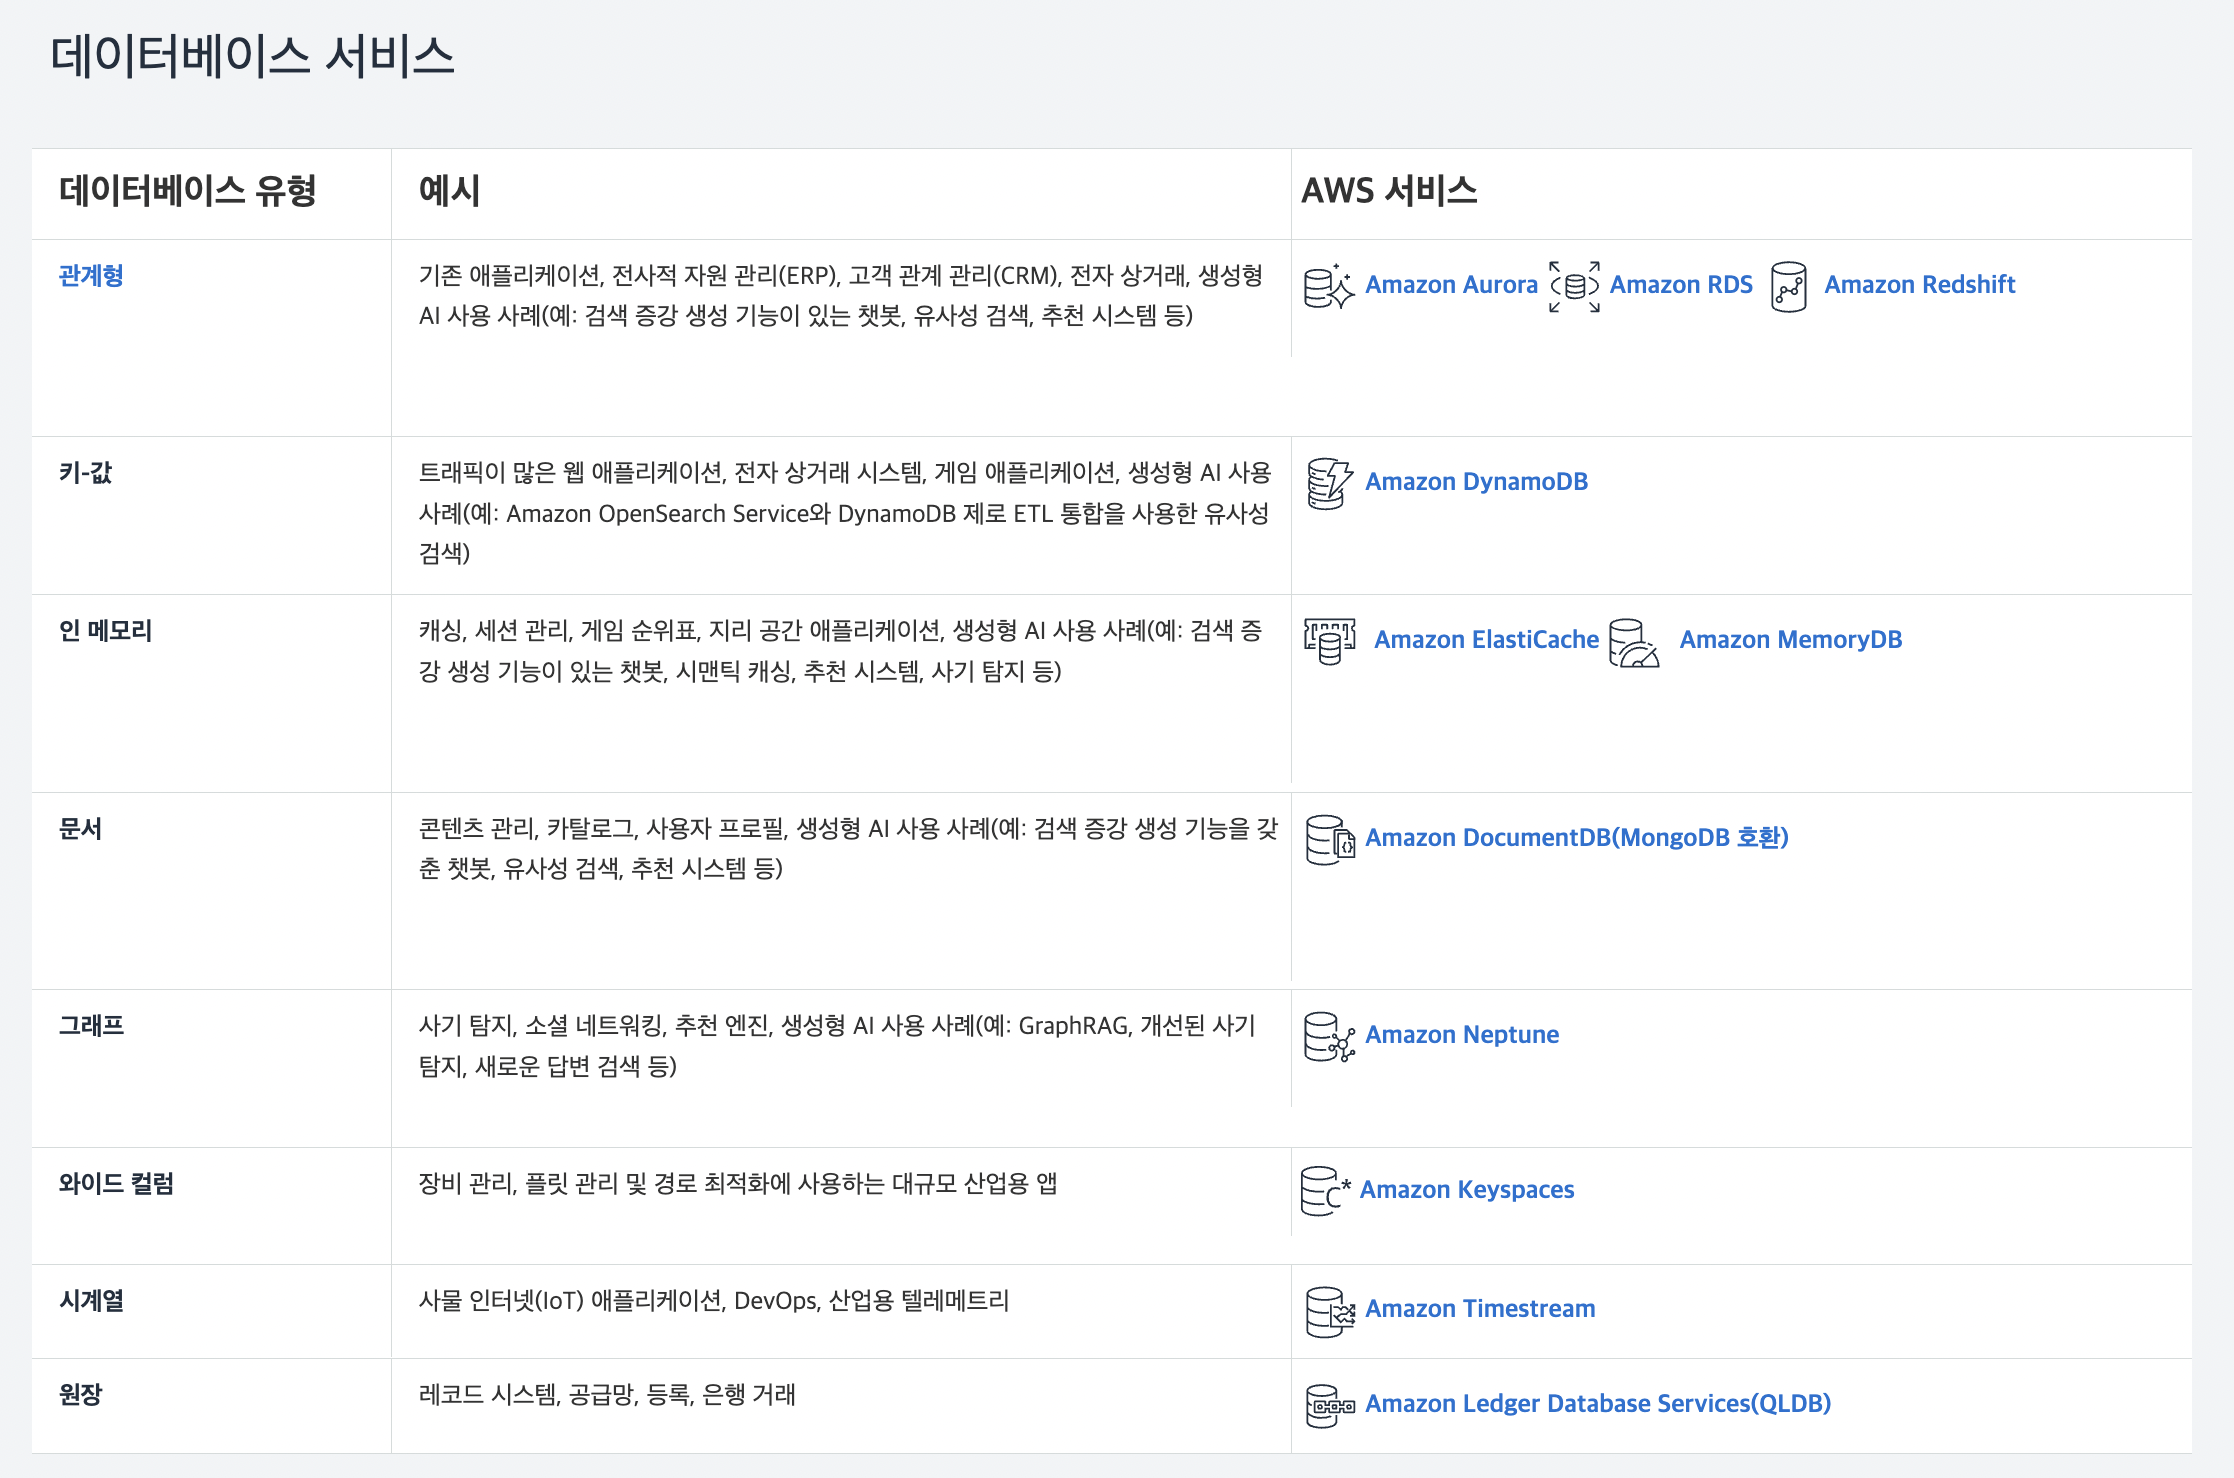Click the Amazon ElastiCache chip icon

click(x=1329, y=641)
